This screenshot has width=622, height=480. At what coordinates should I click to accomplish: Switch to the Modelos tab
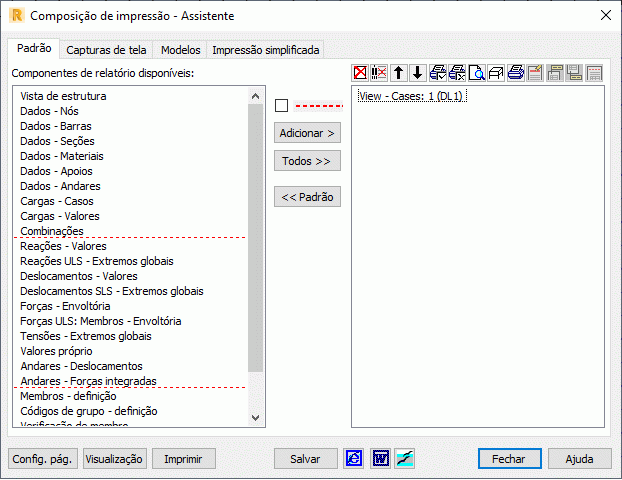tap(180, 50)
